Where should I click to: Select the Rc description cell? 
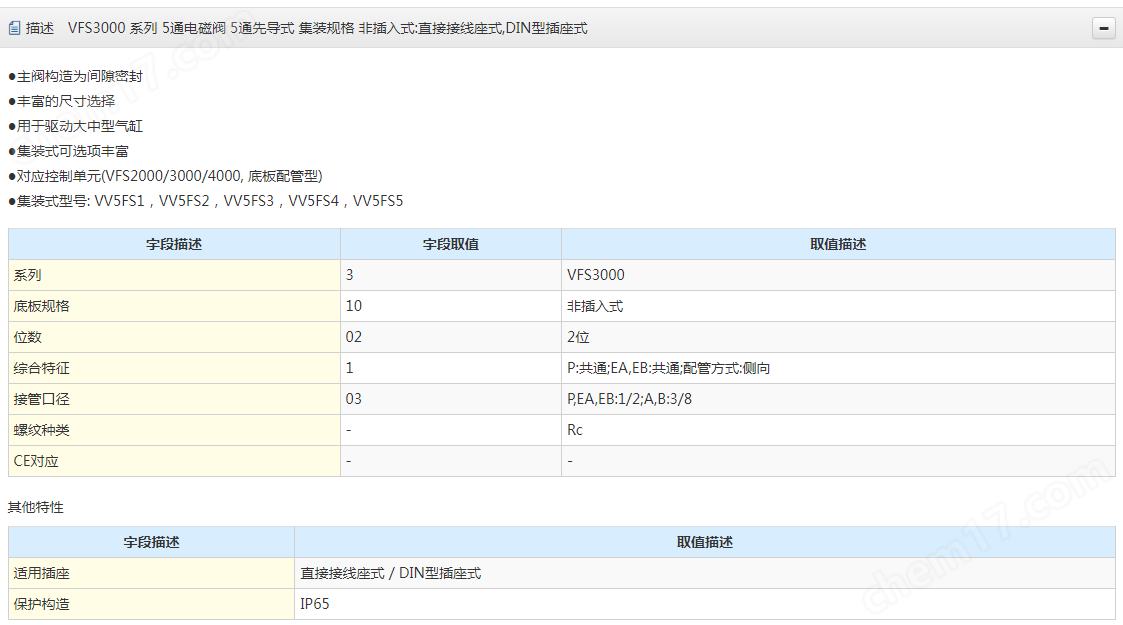[x=838, y=430]
